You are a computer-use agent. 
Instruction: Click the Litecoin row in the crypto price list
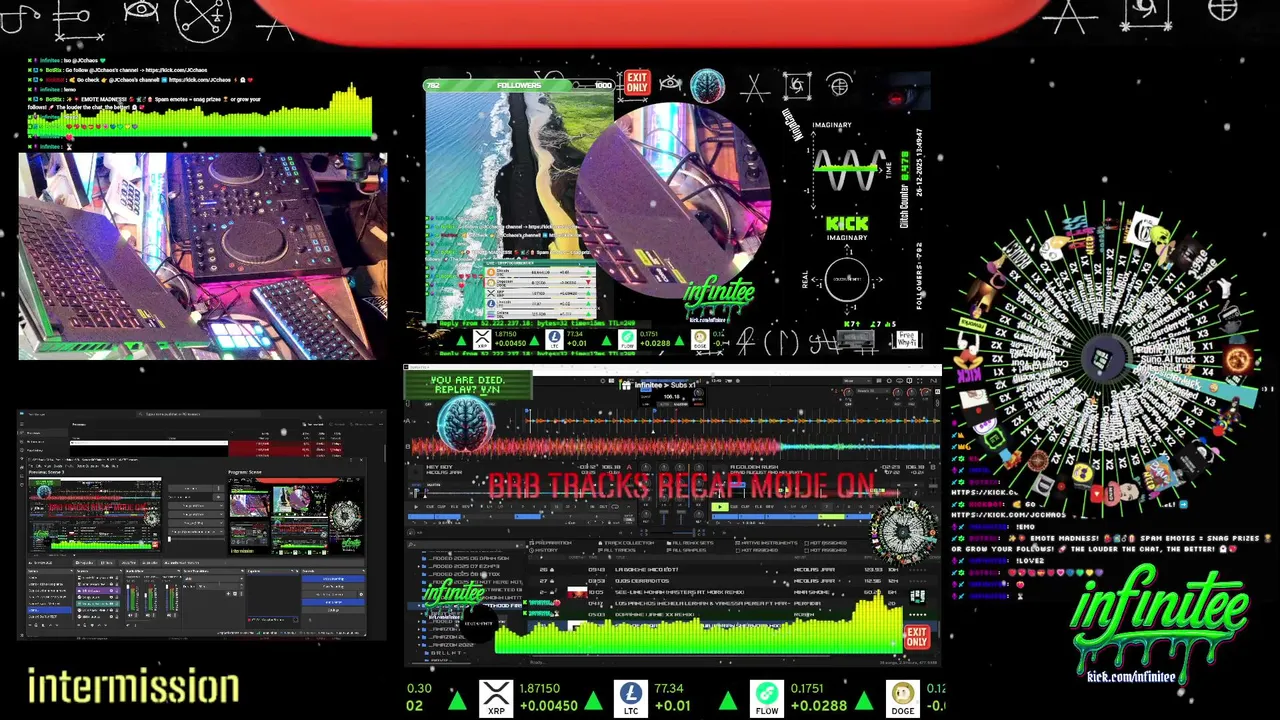(540, 304)
